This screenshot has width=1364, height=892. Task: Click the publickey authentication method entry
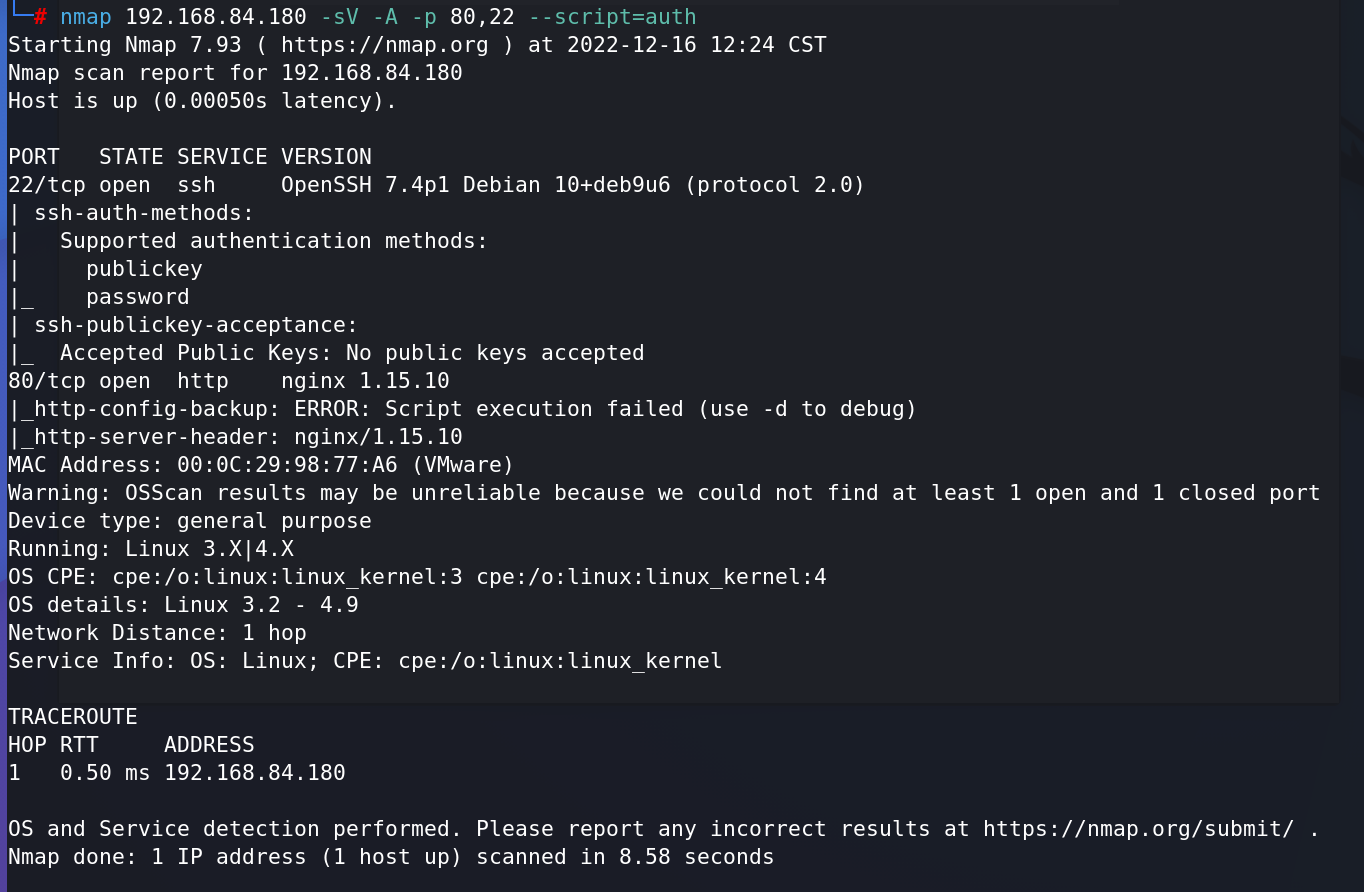click(x=144, y=269)
